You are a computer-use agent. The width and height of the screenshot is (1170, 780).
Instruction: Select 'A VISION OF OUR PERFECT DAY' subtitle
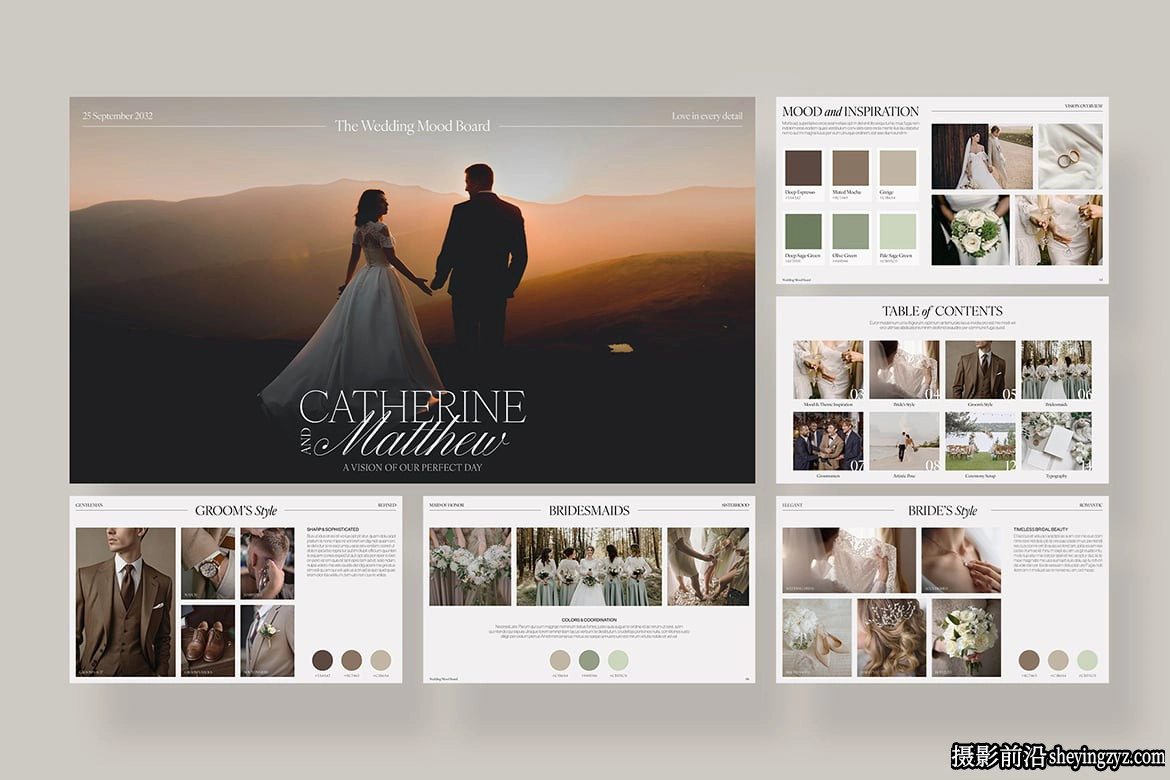pyautogui.click(x=412, y=467)
